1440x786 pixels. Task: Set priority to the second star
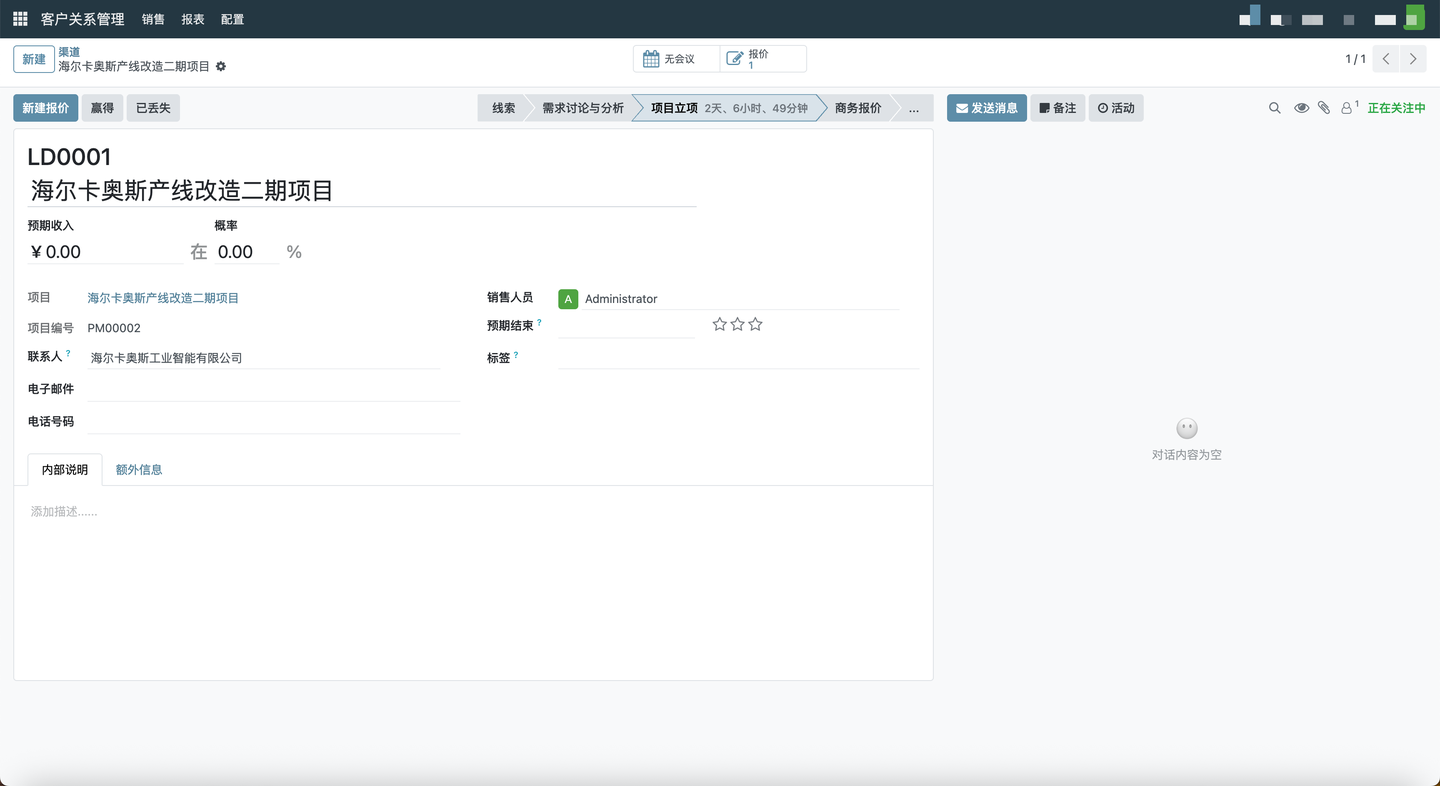coord(737,324)
